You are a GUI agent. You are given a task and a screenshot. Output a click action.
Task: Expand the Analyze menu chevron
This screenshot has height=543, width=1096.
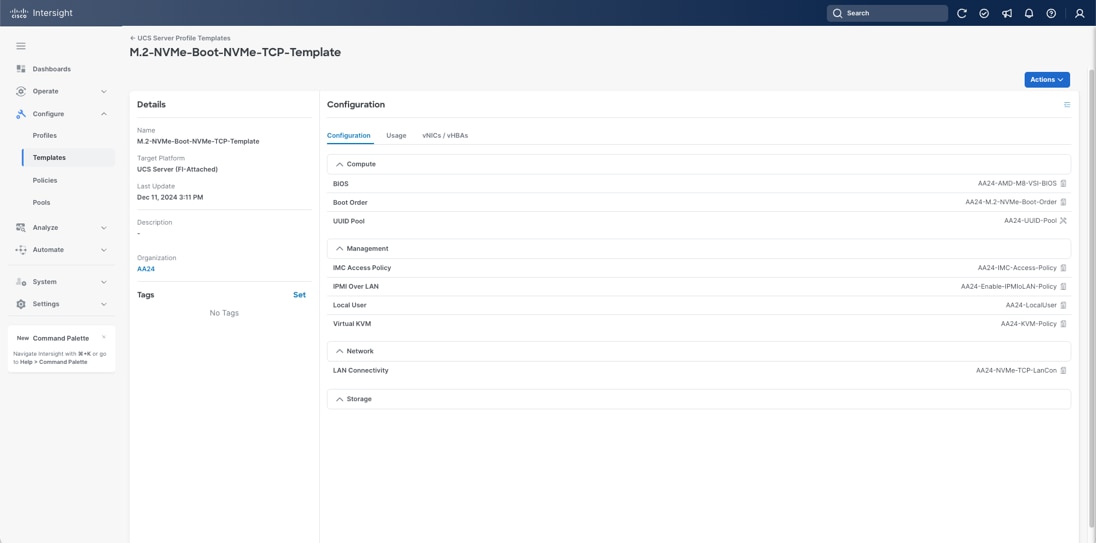click(x=104, y=228)
